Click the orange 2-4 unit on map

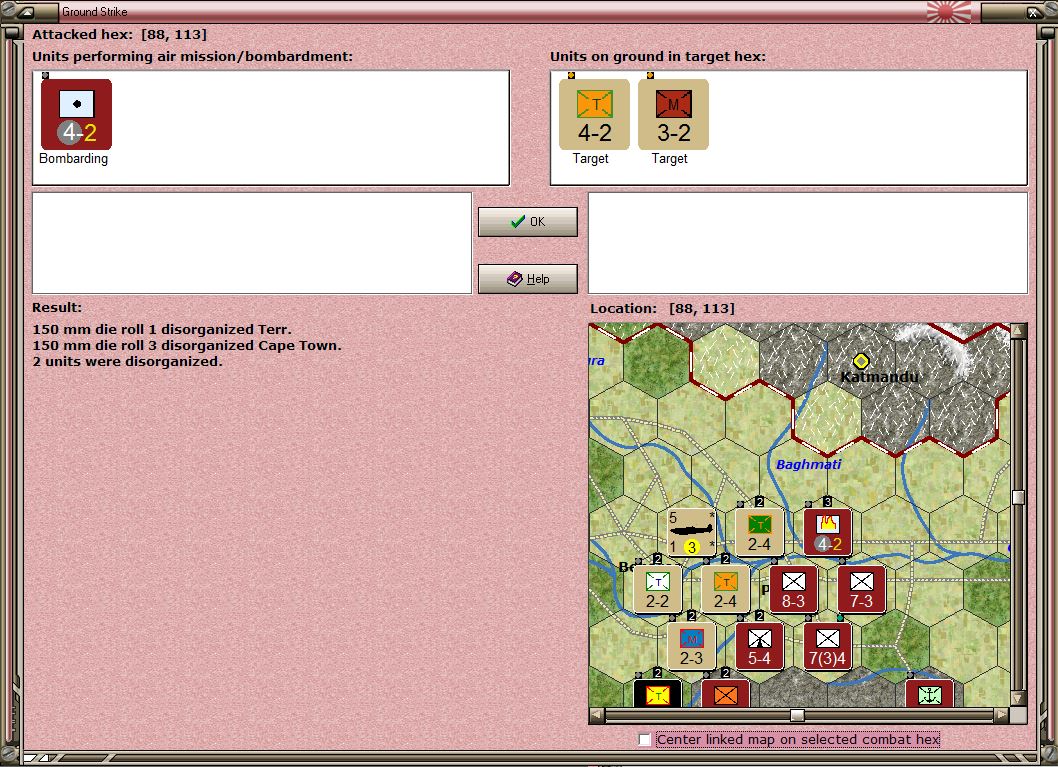(x=726, y=589)
